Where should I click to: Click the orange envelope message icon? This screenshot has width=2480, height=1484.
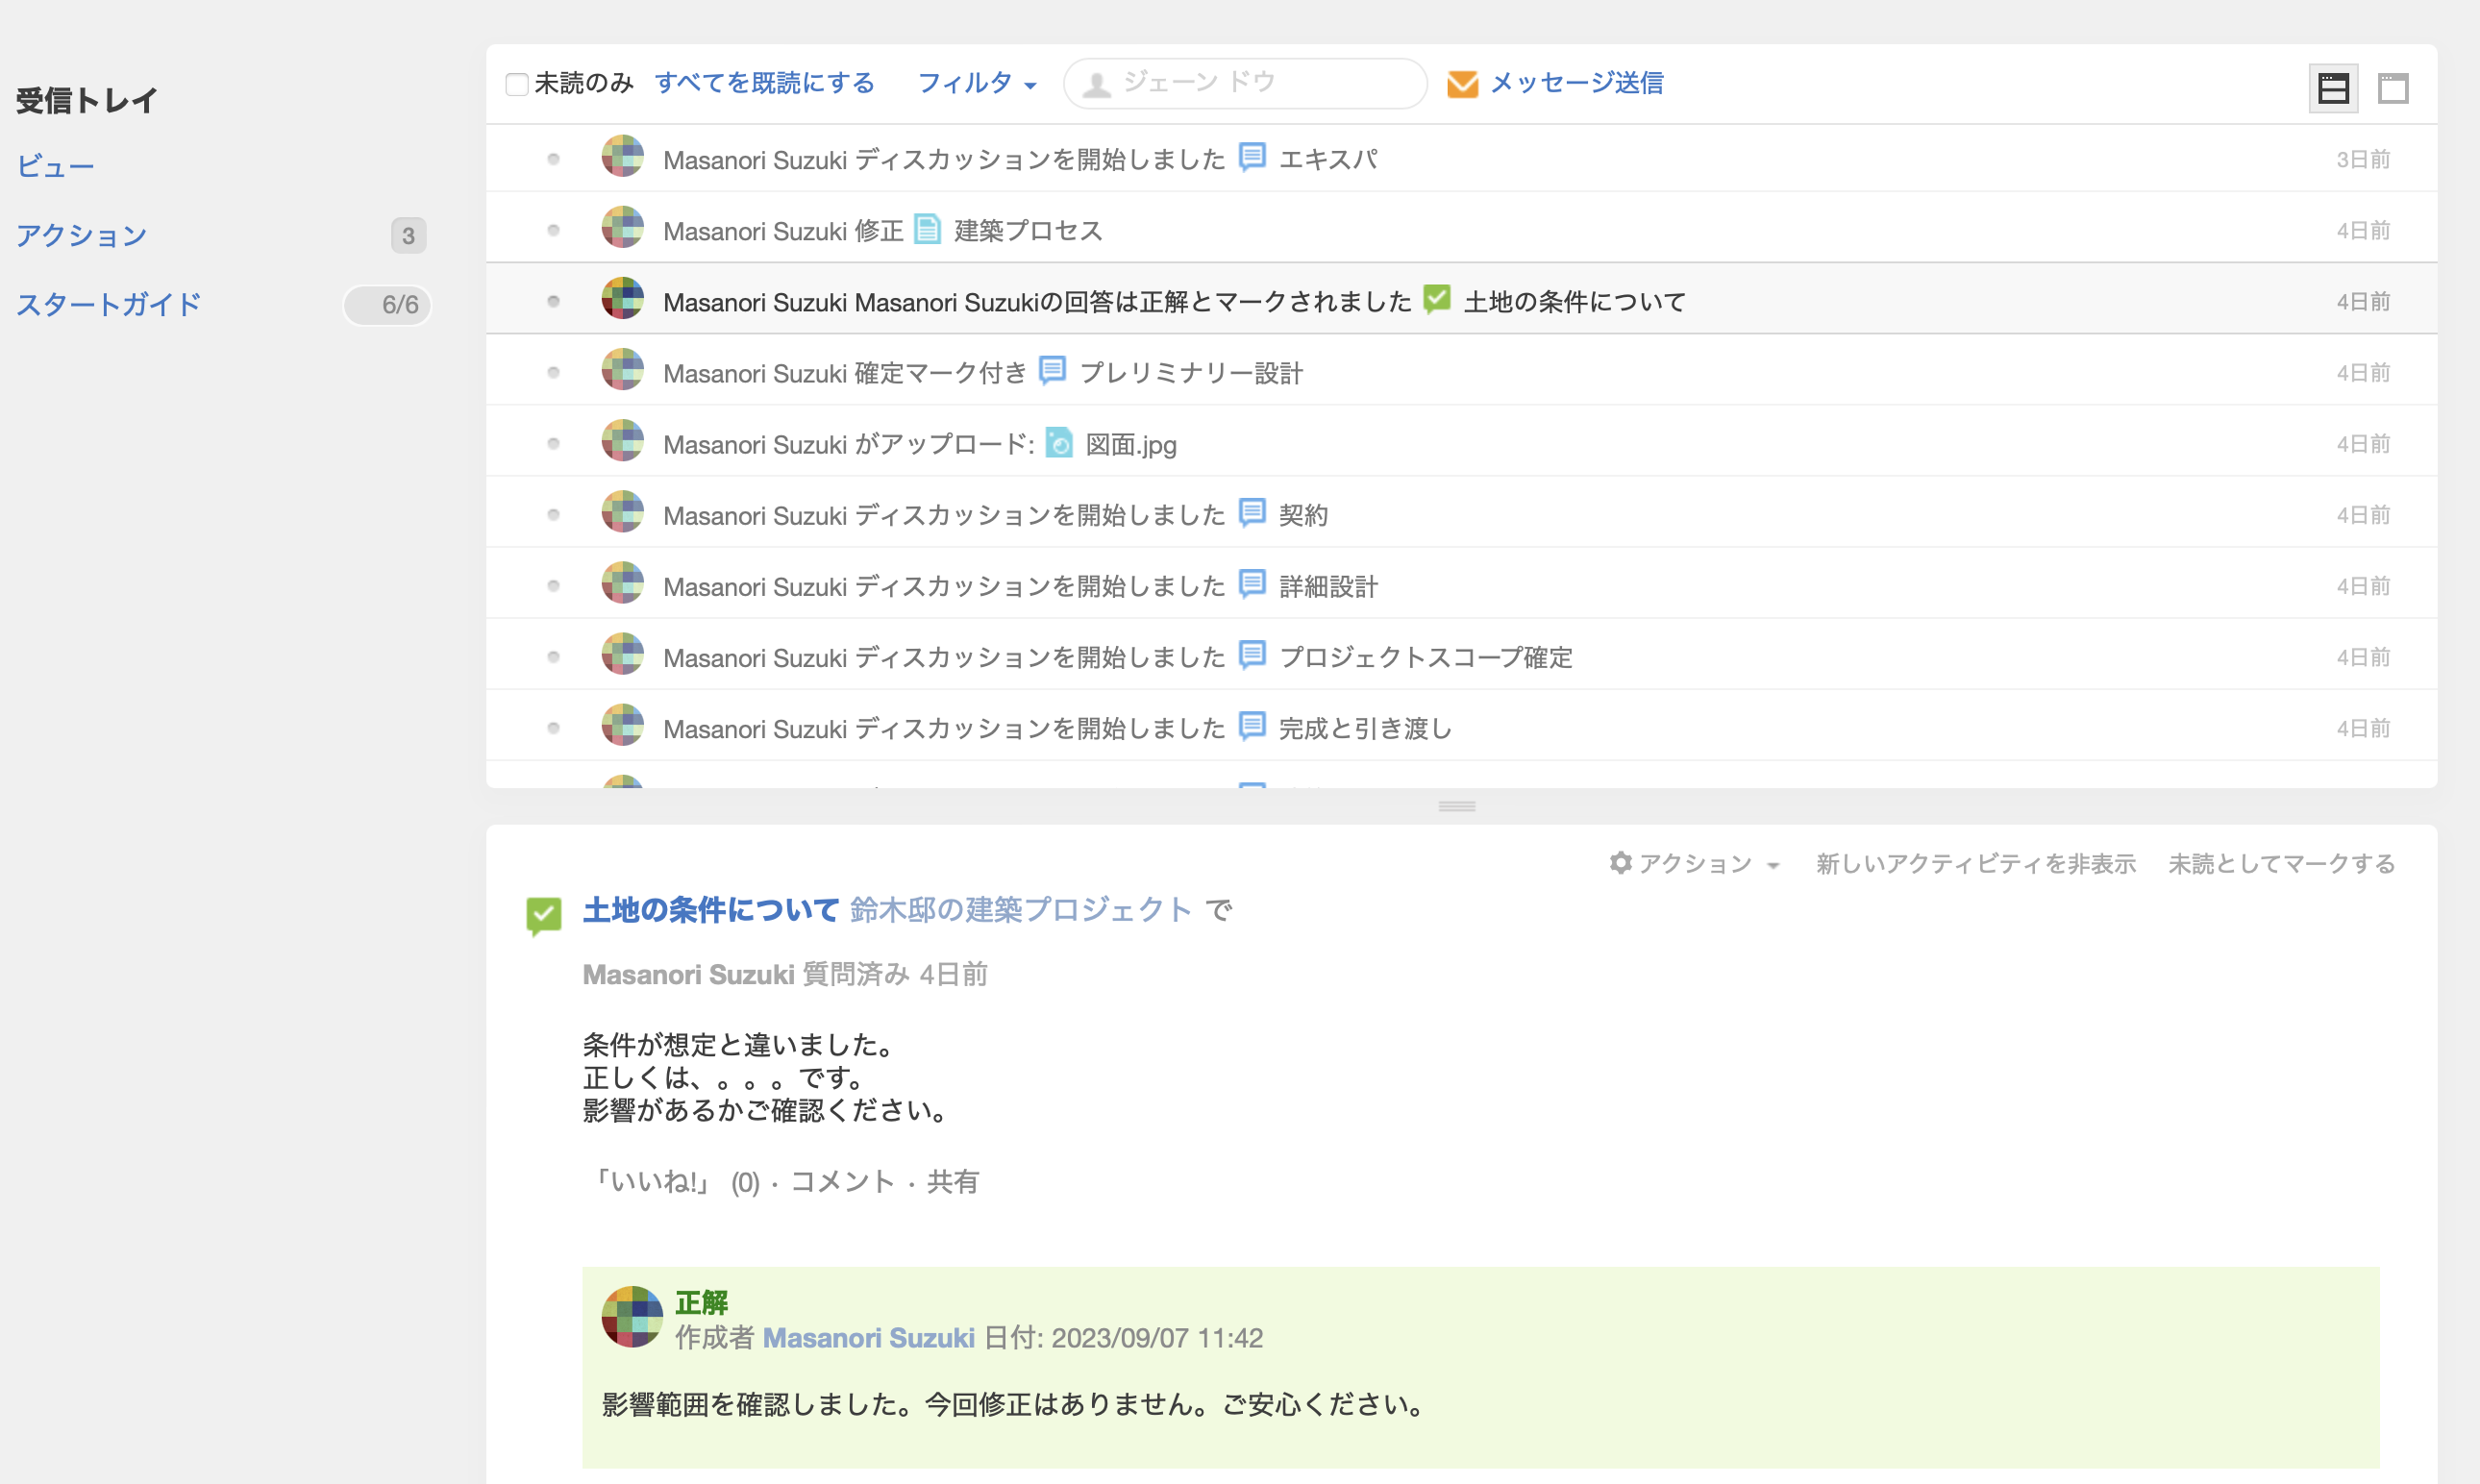pos(1461,84)
